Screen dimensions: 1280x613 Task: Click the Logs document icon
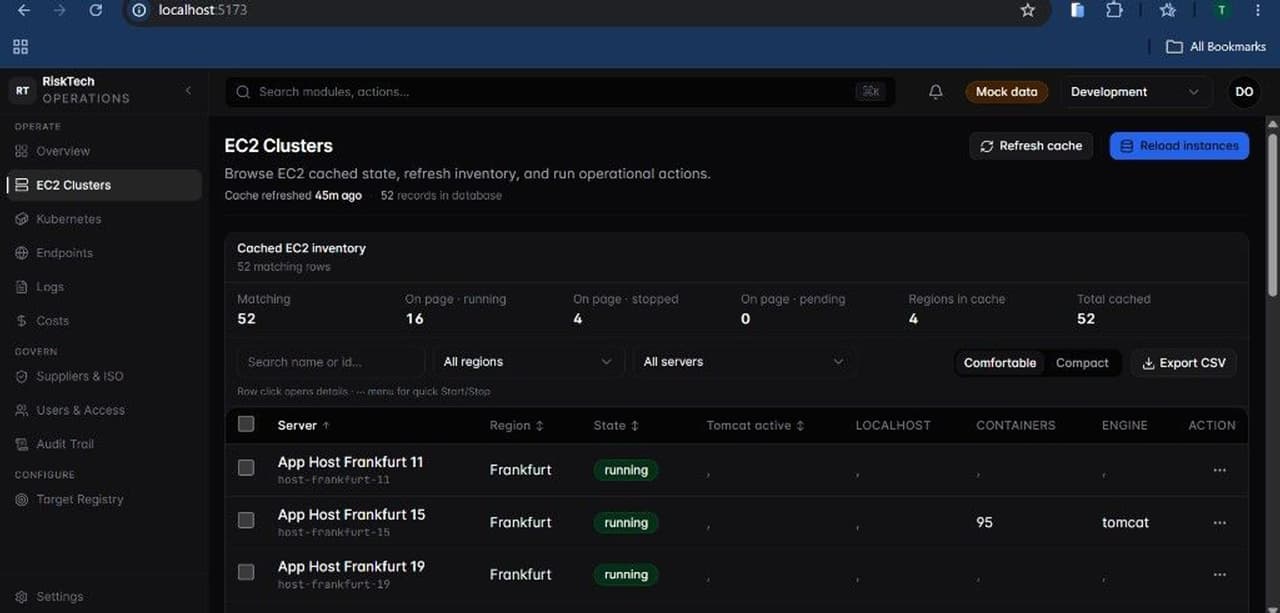click(x=22, y=287)
